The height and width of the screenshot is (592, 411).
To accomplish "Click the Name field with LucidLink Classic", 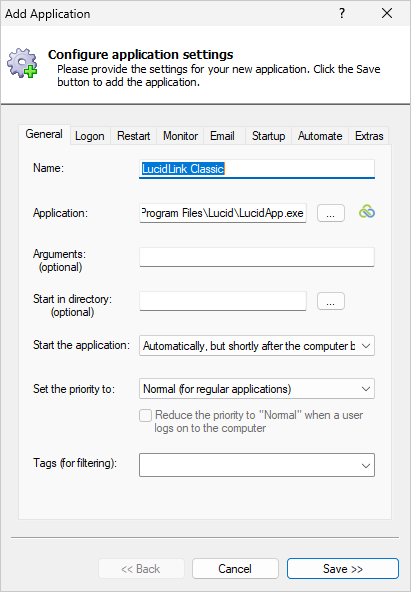I will click(x=257, y=169).
